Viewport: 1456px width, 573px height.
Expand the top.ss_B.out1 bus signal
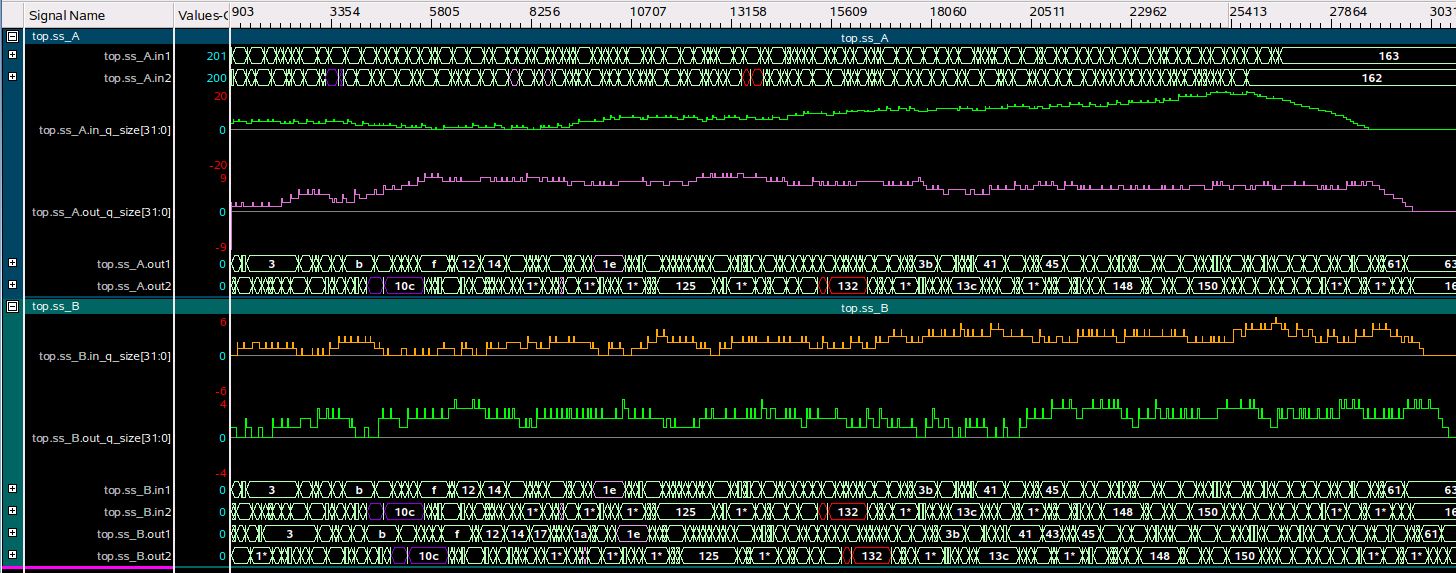[x=12, y=534]
